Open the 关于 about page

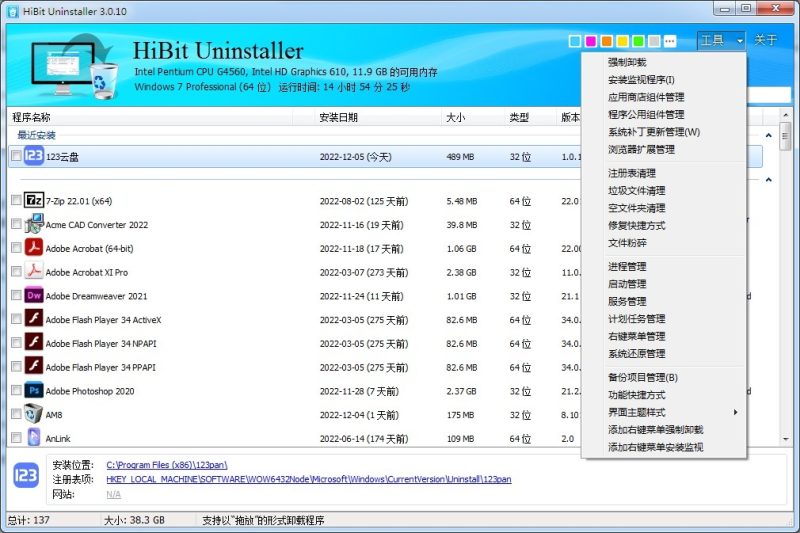765,40
